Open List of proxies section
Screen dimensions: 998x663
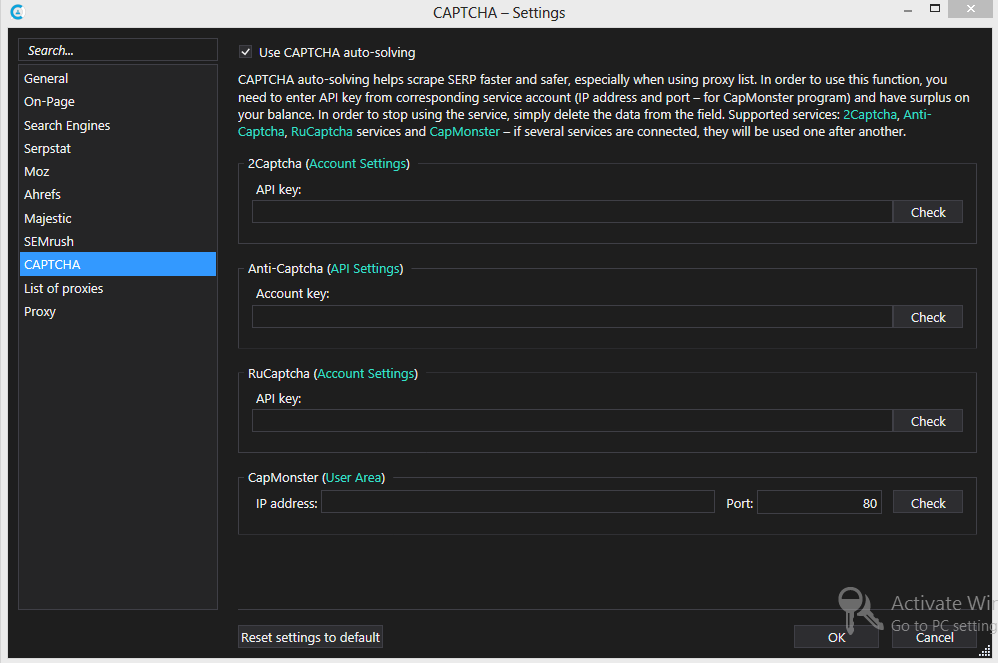point(118,288)
